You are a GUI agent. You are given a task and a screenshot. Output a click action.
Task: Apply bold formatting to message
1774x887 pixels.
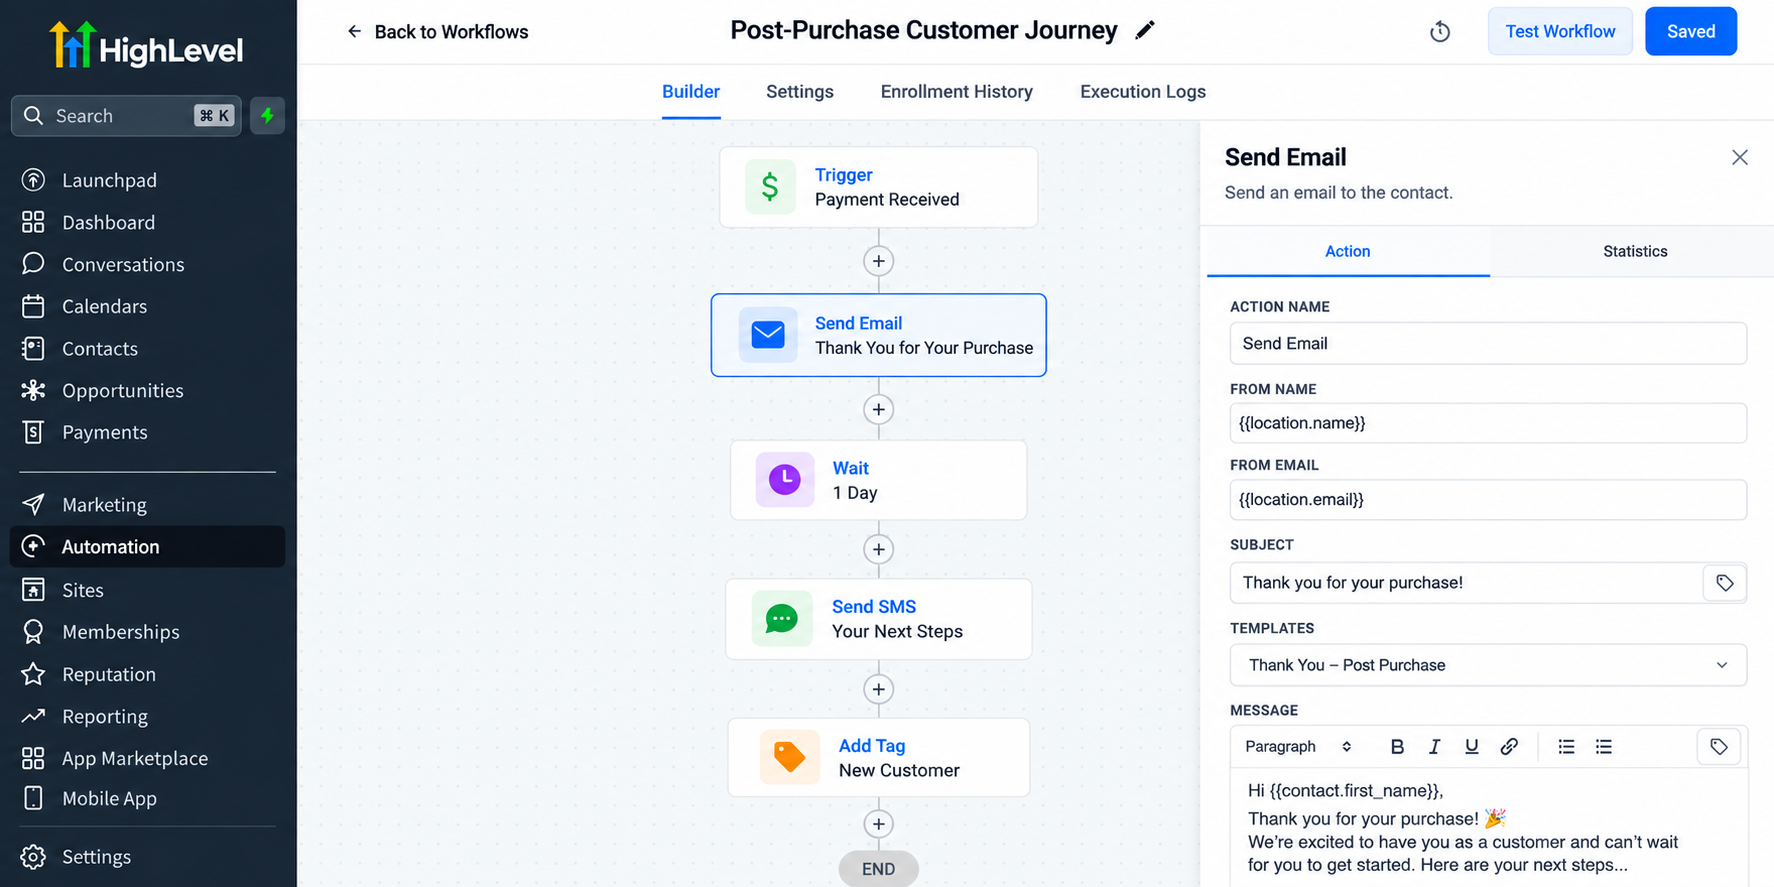point(1397,747)
